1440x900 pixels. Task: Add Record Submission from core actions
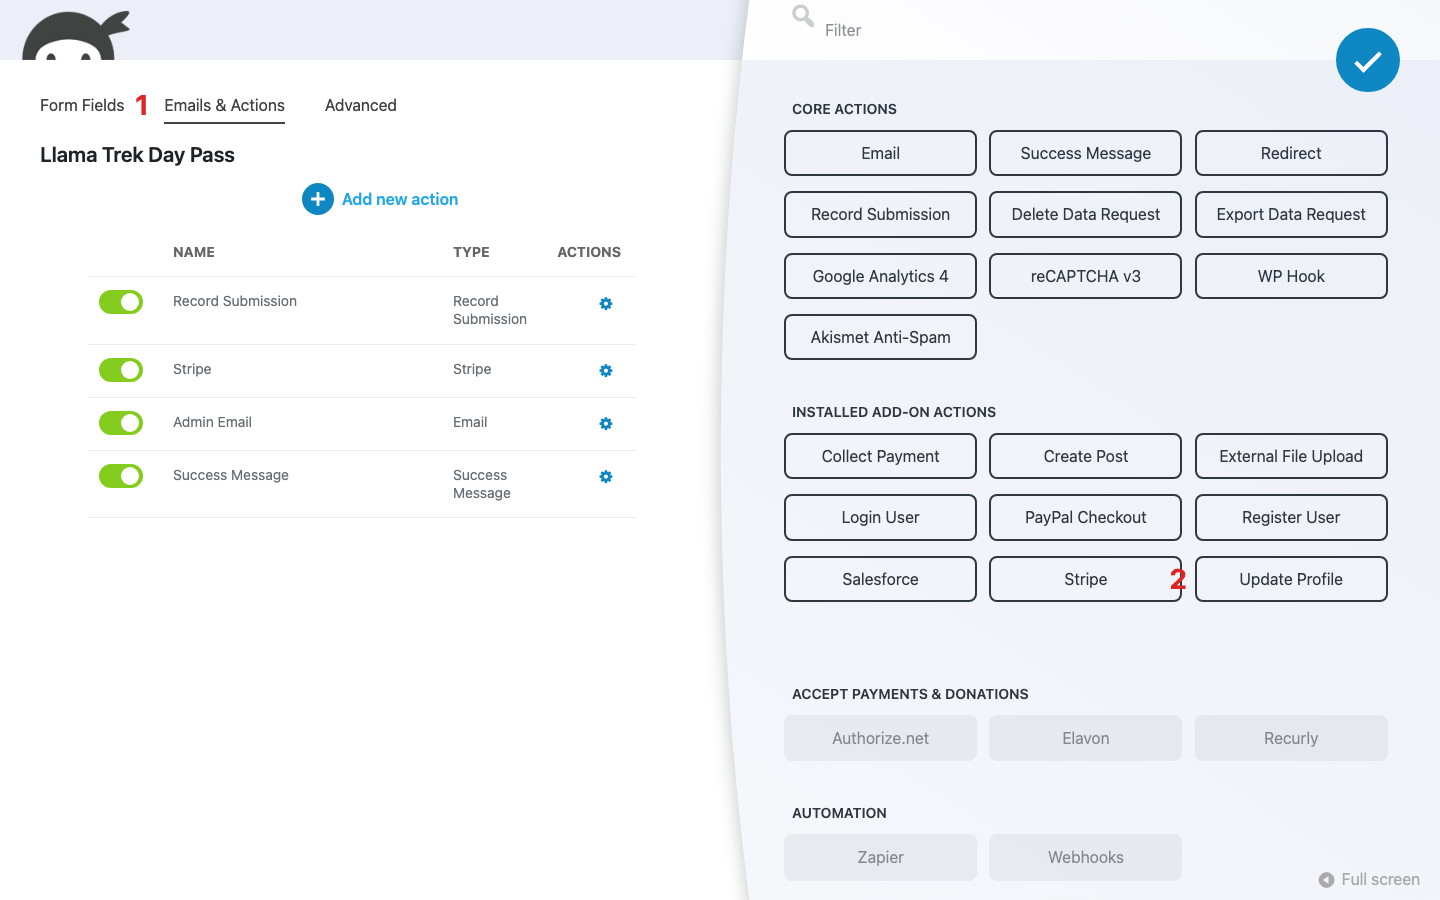pyautogui.click(x=880, y=214)
